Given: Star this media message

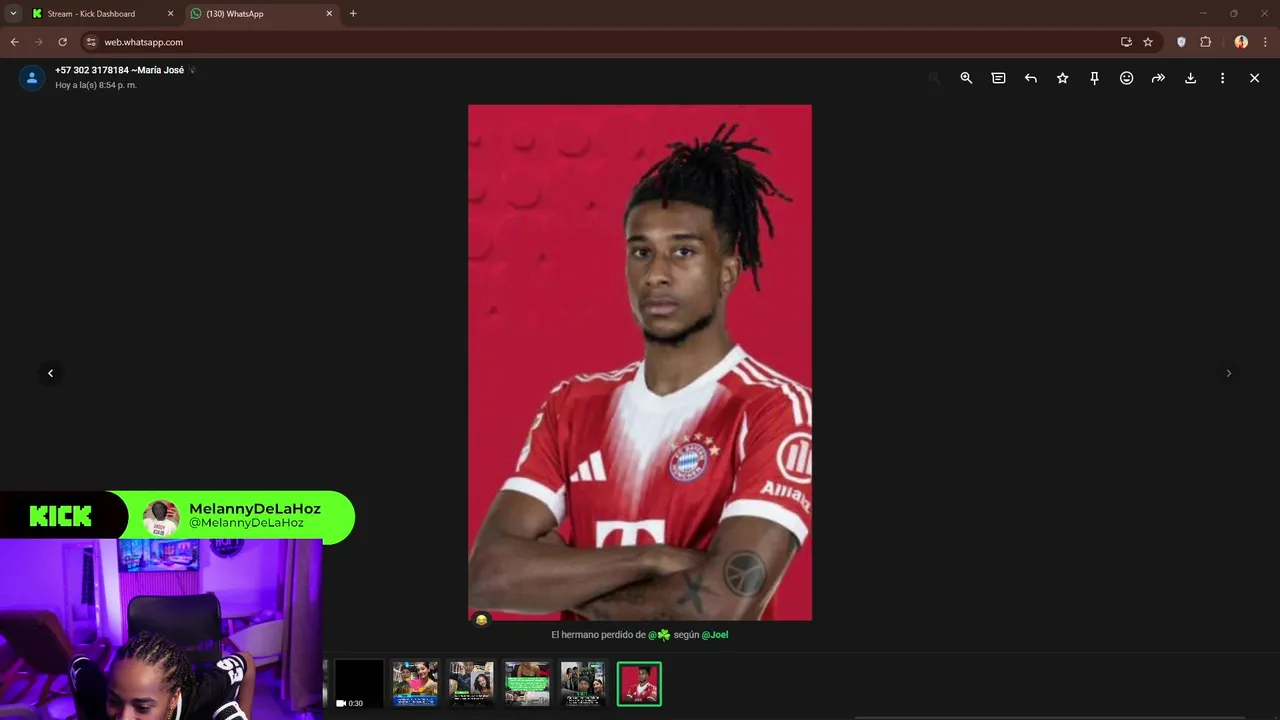Looking at the screenshot, I should (x=1062, y=78).
